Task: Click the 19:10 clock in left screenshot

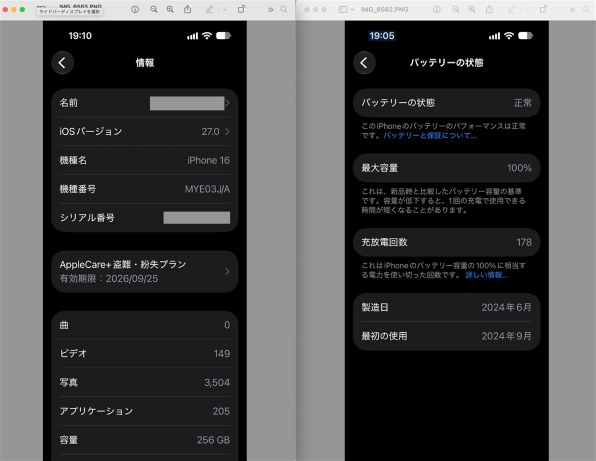Action: pyautogui.click(x=80, y=36)
